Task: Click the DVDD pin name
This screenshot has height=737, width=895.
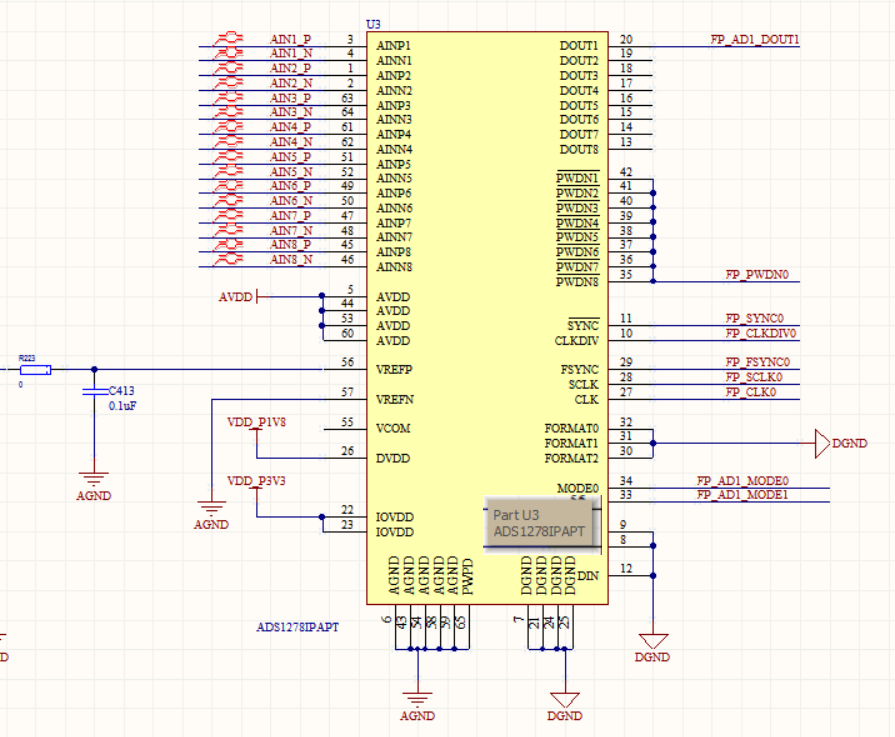Action: coord(393,458)
